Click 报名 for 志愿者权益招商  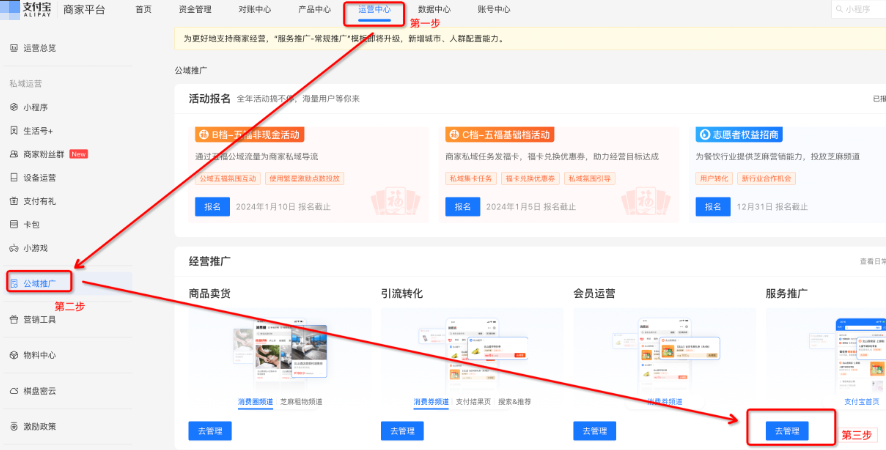713,207
